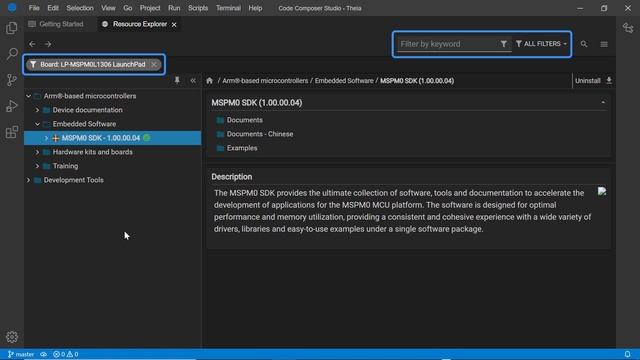Screen dimensions: 640x360
Task: Remove the LP-MSPM0L1306 board filter
Action: (154, 64)
